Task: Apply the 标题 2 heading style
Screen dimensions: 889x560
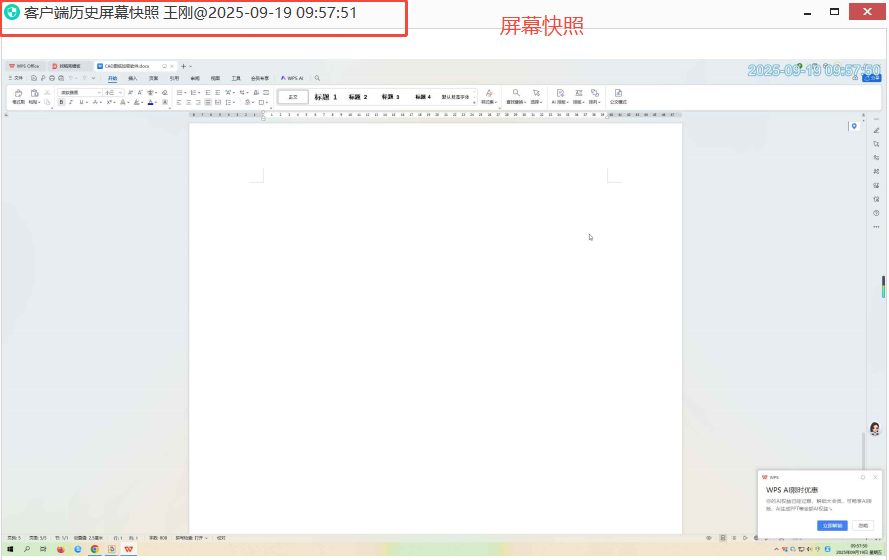Action: [358, 97]
